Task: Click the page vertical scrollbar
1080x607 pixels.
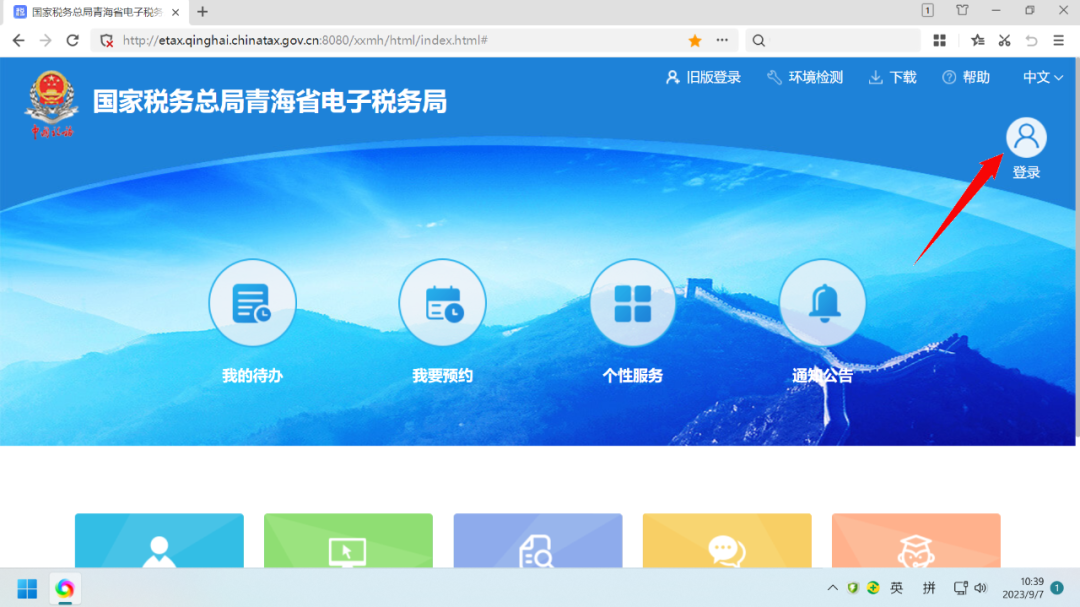Action: tap(1077, 248)
